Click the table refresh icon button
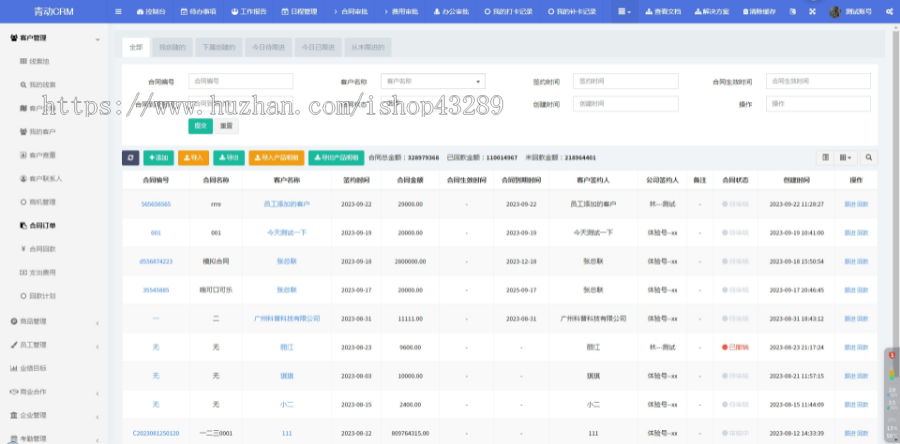The image size is (900, 444). (130, 157)
